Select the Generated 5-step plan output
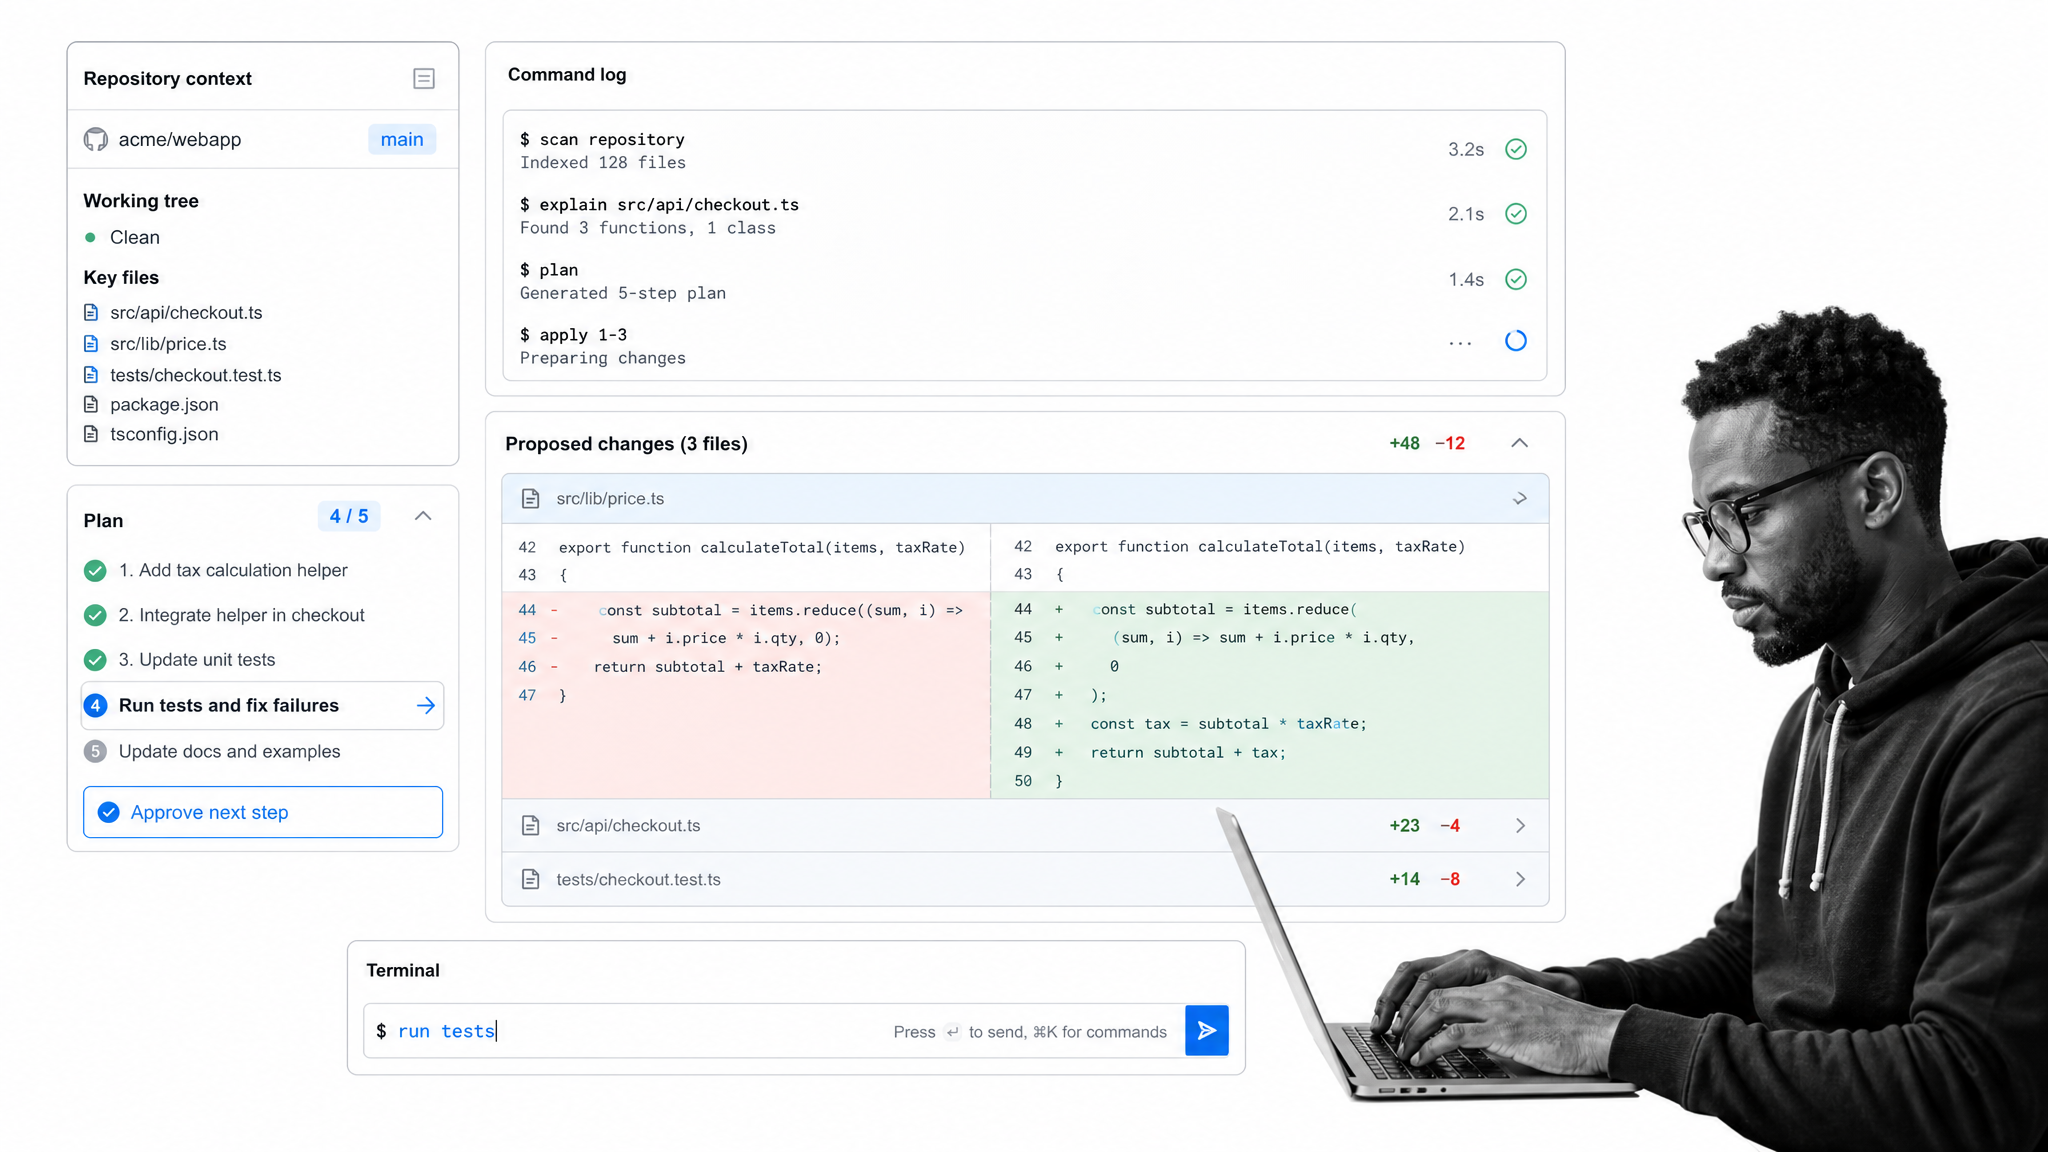 [623, 293]
